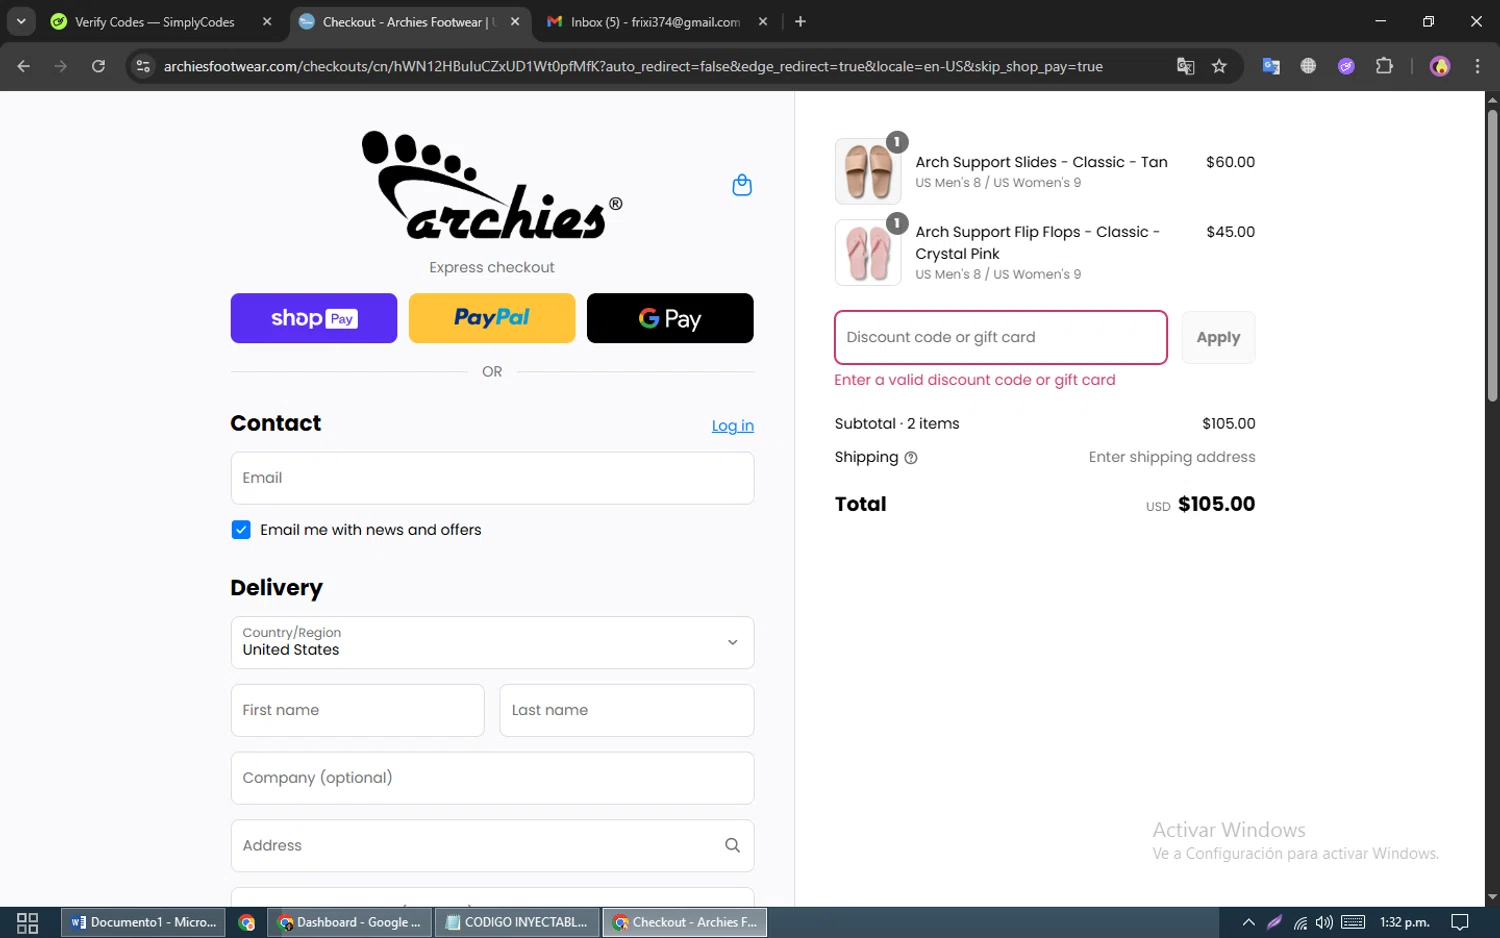Click the feather pen tray icon
This screenshot has width=1500, height=938.
1274,922
